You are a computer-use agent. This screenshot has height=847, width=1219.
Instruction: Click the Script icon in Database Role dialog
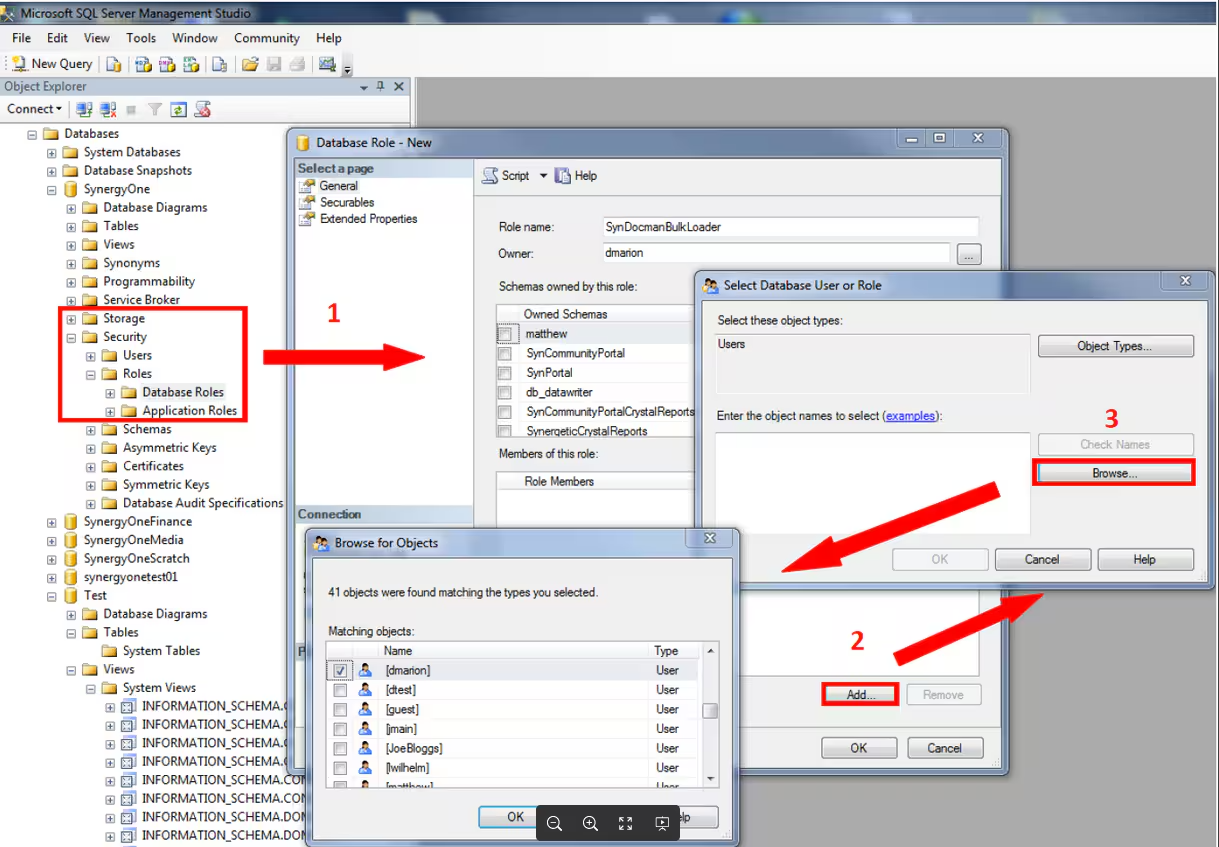coord(490,176)
